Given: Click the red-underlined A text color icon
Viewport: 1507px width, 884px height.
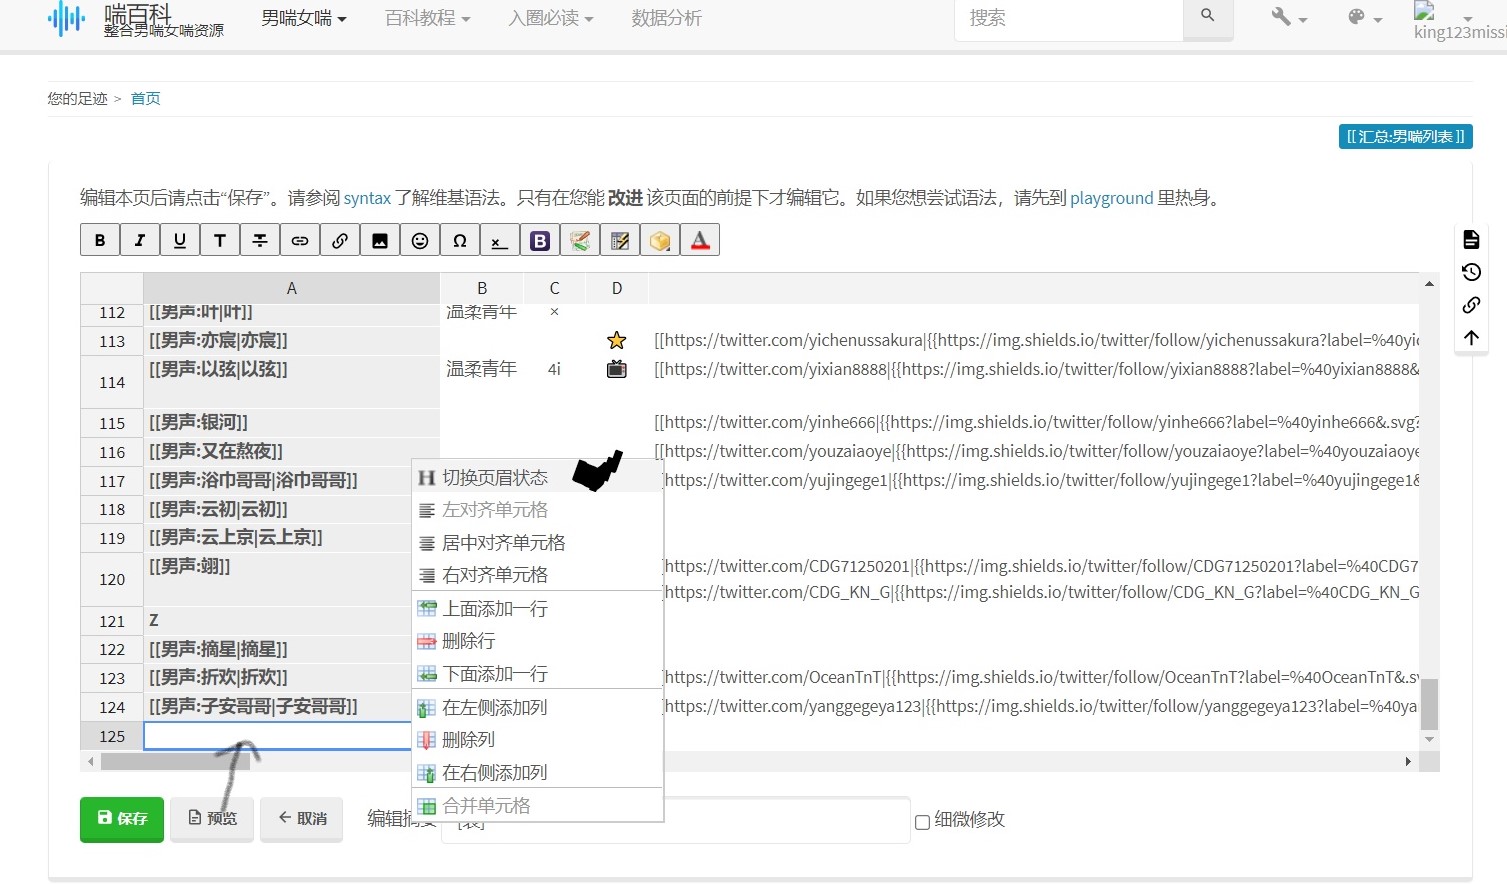Looking at the screenshot, I should click(700, 240).
